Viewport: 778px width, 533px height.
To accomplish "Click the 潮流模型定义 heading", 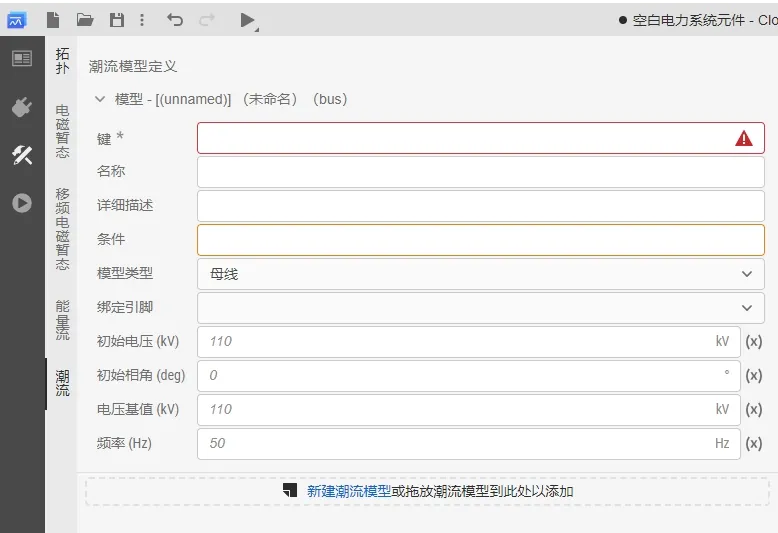I will 133,67.
